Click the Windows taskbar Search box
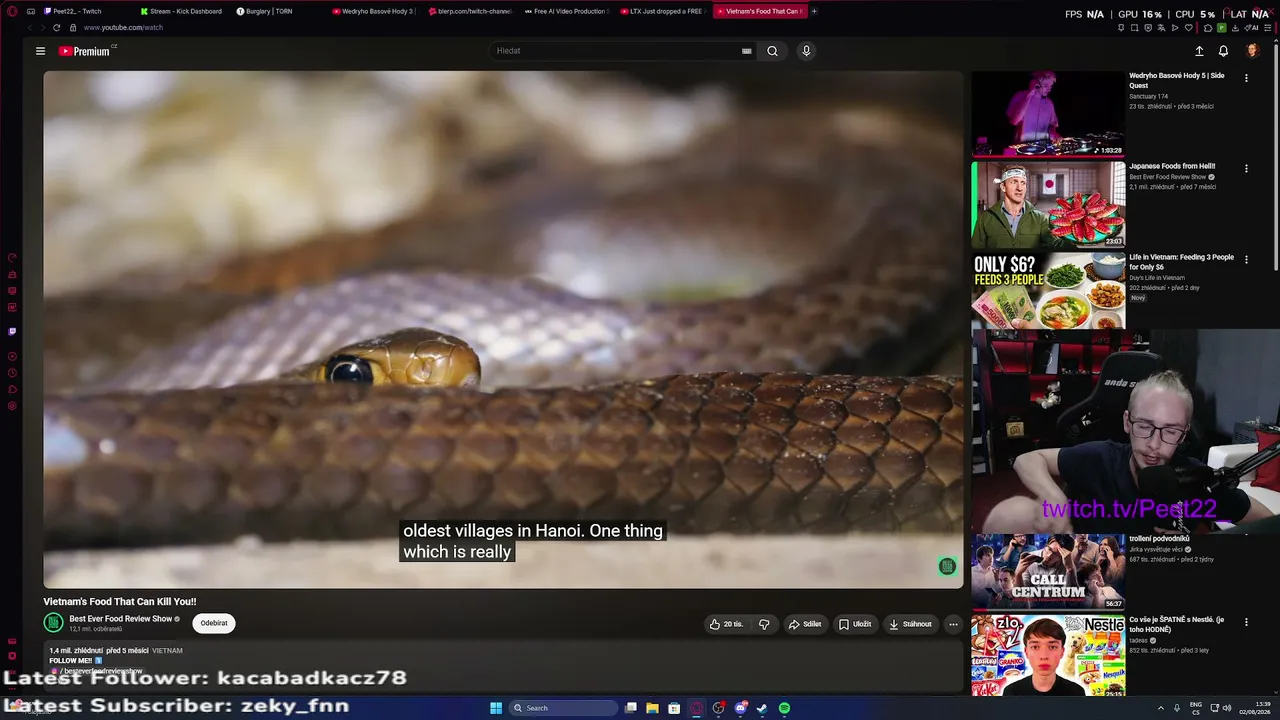 click(x=563, y=708)
